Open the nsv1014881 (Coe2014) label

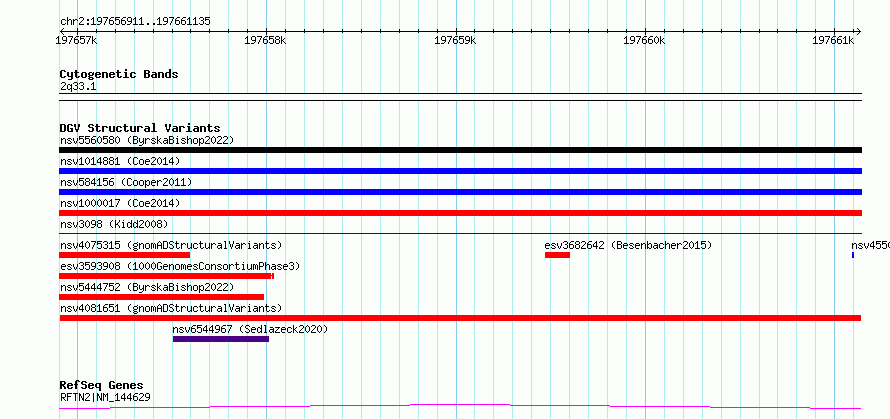120,161
